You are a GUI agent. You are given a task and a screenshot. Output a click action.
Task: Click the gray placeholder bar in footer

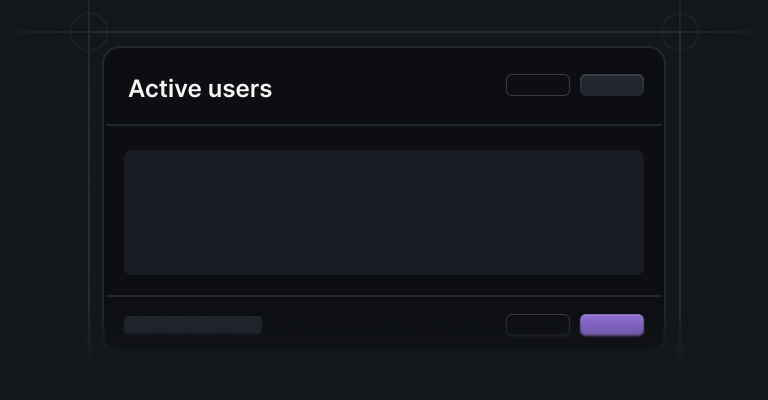(193, 325)
